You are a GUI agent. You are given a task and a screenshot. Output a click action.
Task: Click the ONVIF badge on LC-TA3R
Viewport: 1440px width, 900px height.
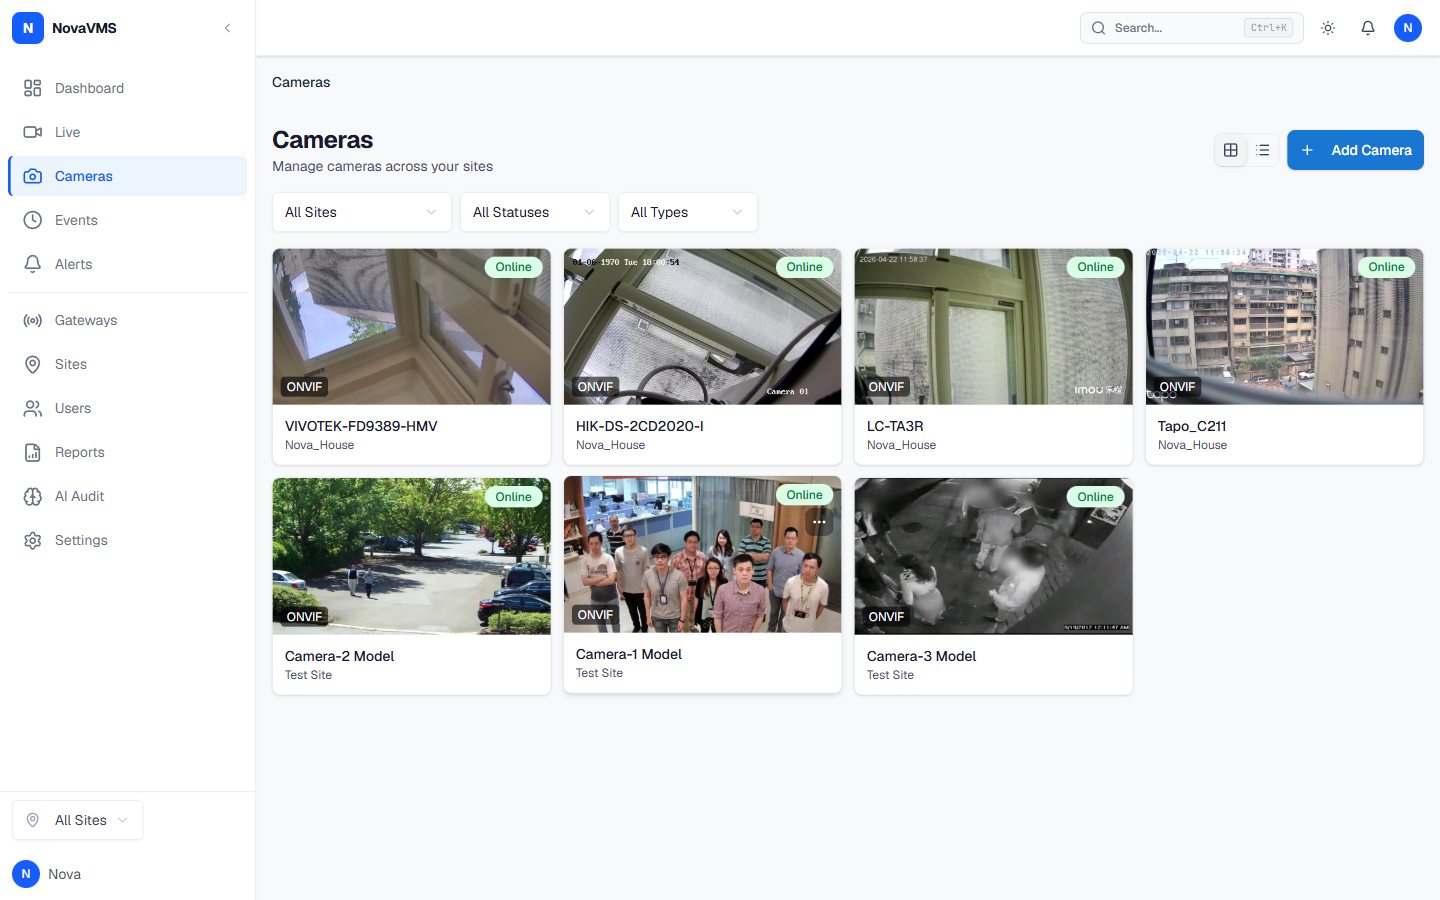click(887, 387)
